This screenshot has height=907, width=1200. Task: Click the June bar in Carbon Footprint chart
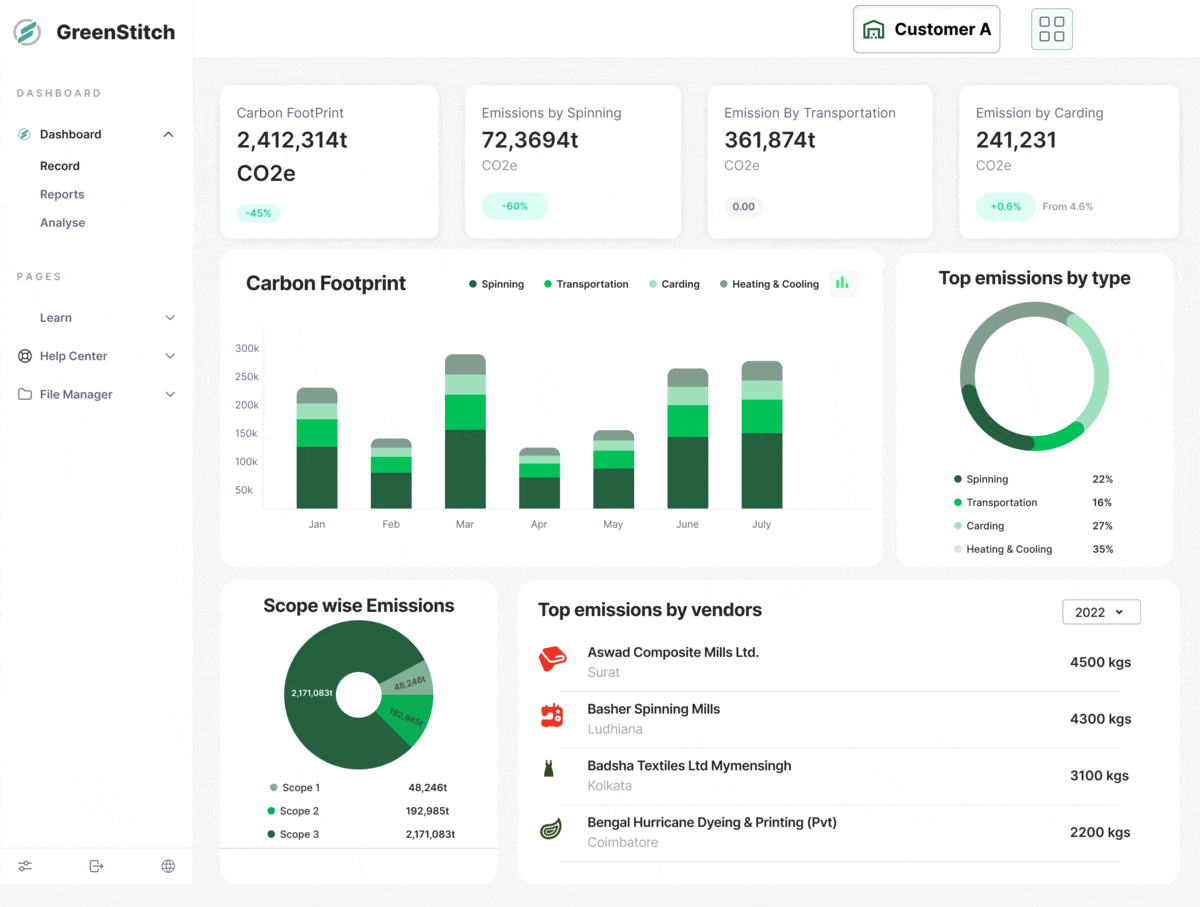[x=688, y=439]
